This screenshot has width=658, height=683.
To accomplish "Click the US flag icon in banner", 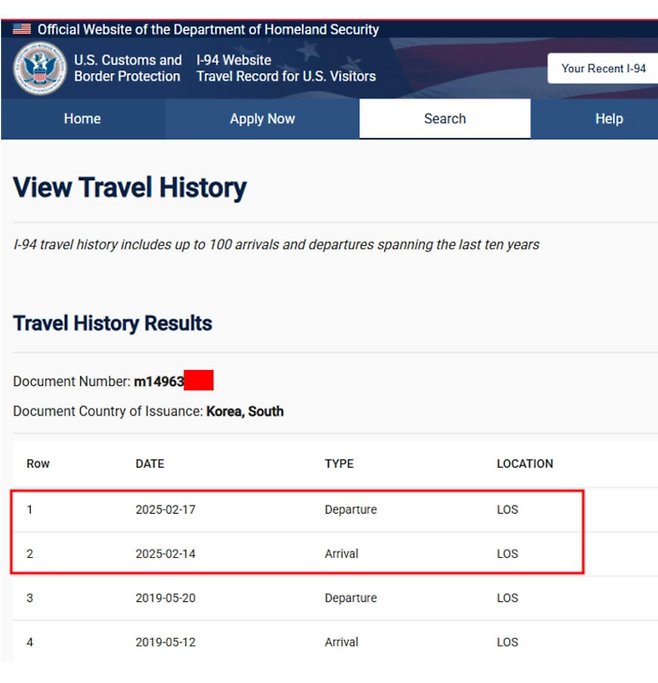I will (21, 30).
